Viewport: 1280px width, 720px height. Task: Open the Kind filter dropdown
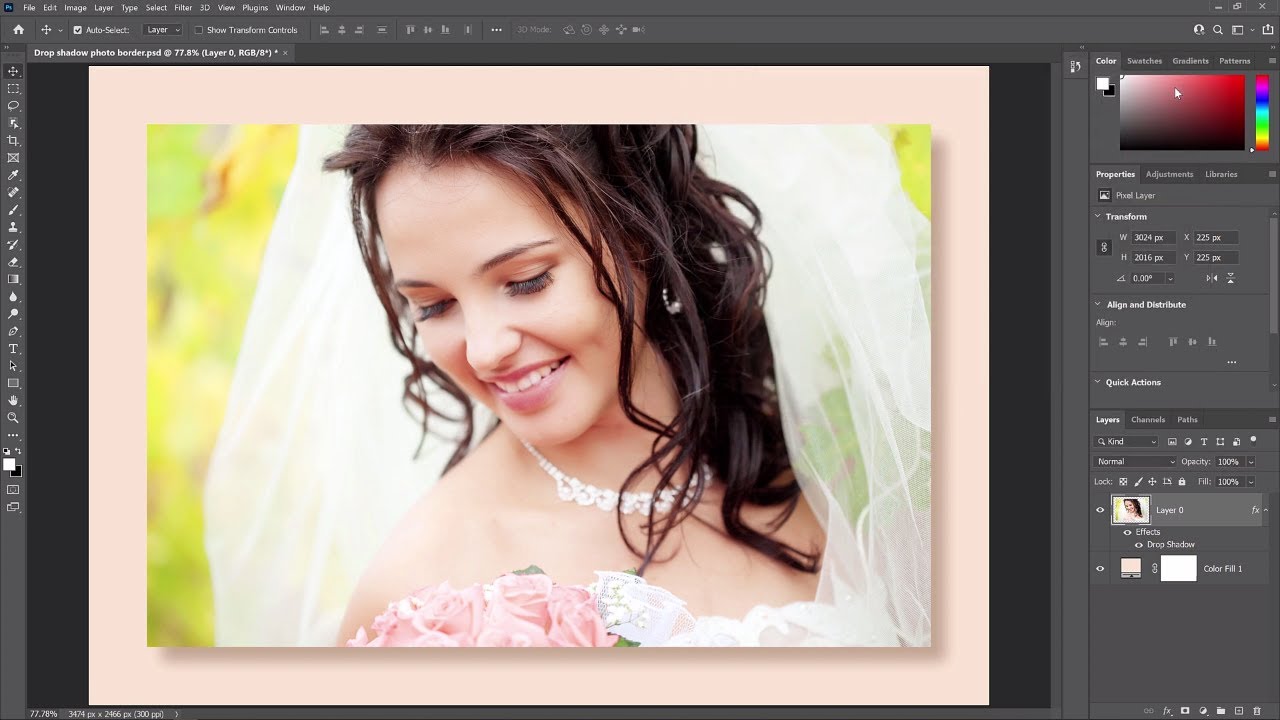[x=1127, y=442]
